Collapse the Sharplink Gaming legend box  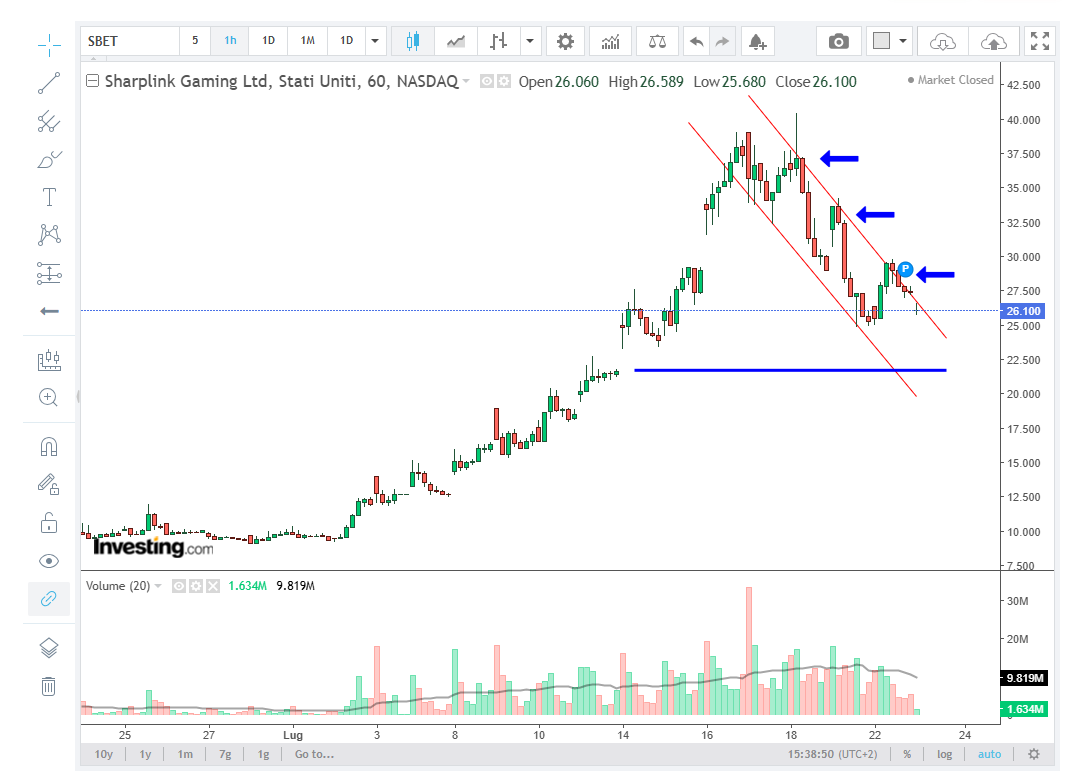(x=93, y=81)
